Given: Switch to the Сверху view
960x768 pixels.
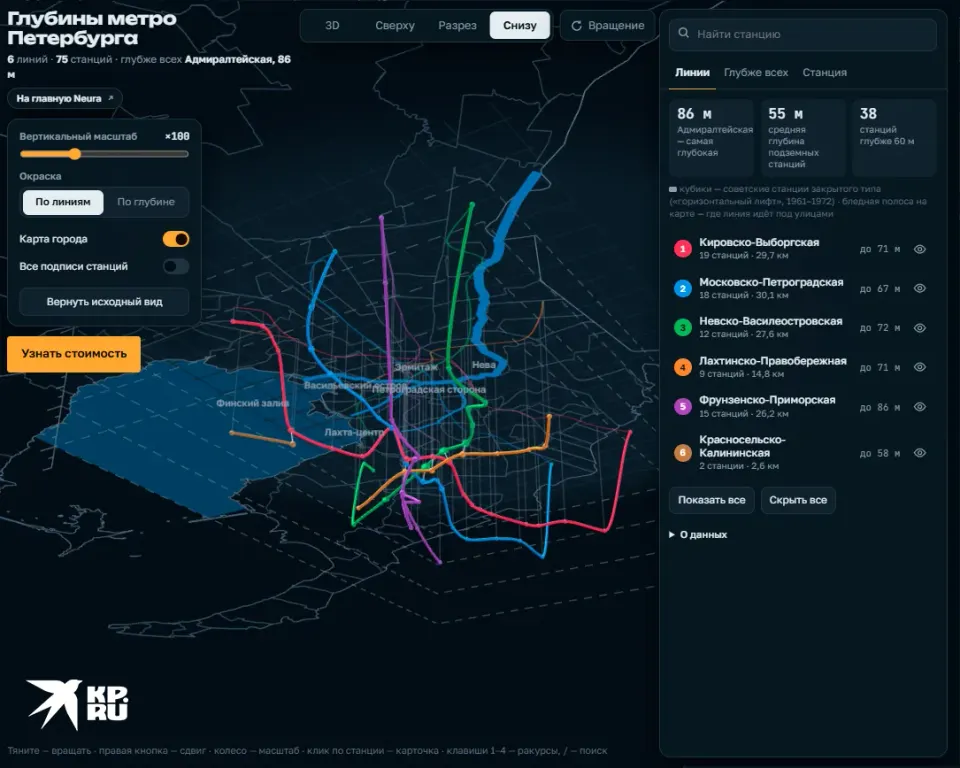Looking at the screenshot, I should (x=395, y=26).
